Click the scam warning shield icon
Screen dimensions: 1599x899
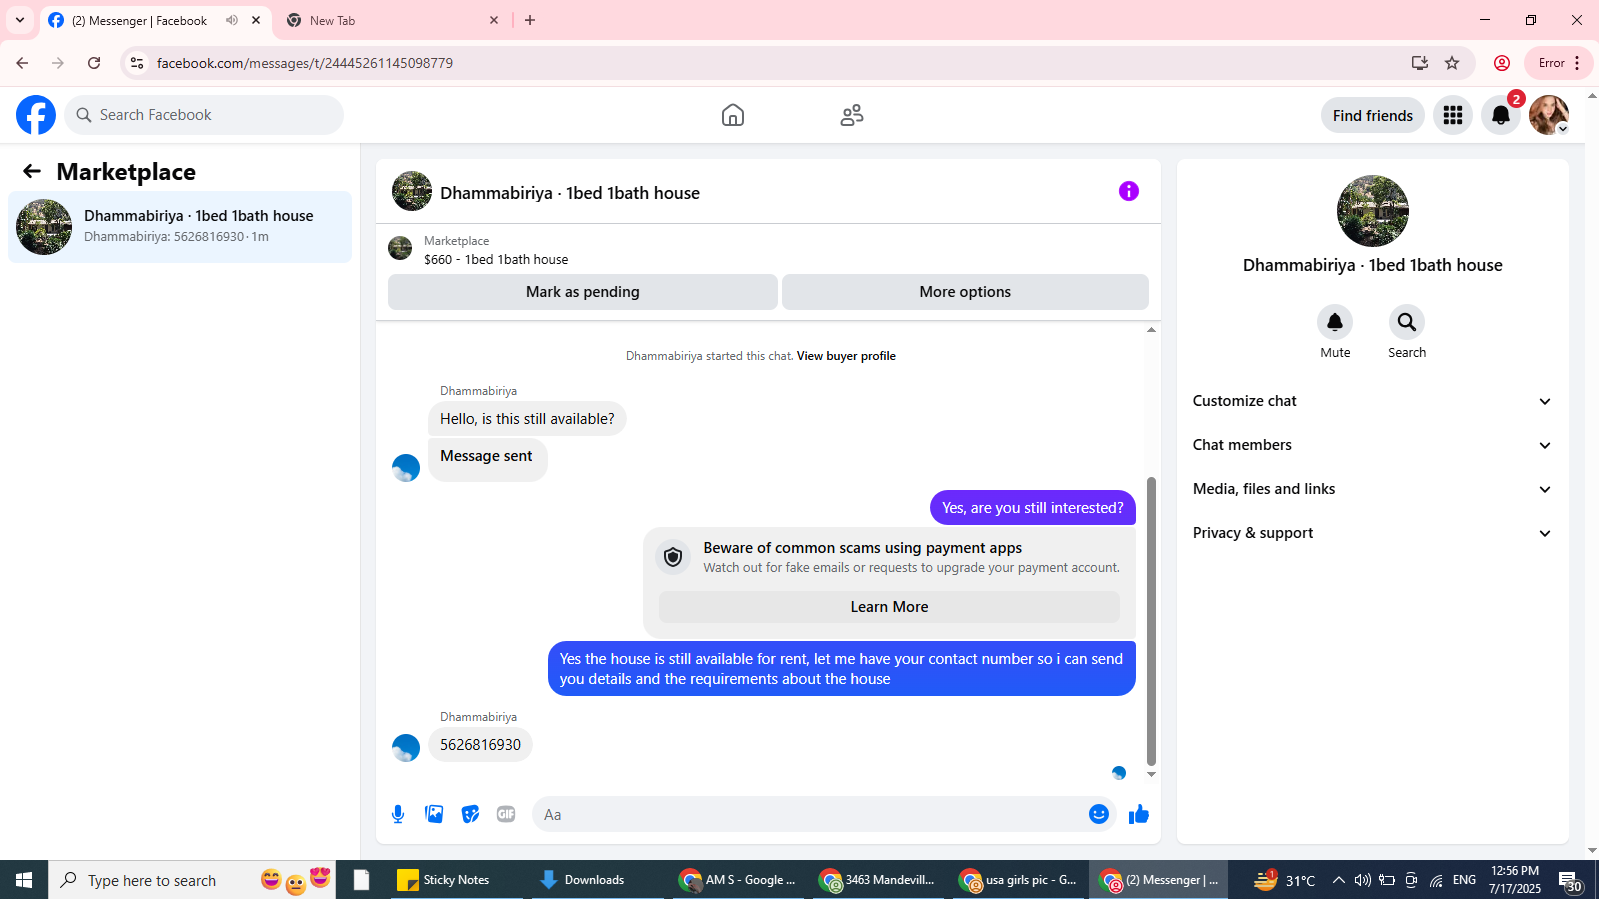pos(673,557)
